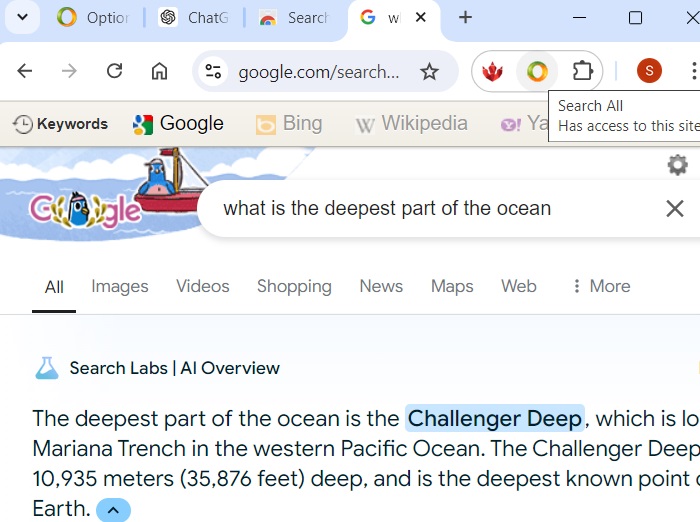Go forward to the next page
This screenshot has width=700, height=522.
[69, 71]
